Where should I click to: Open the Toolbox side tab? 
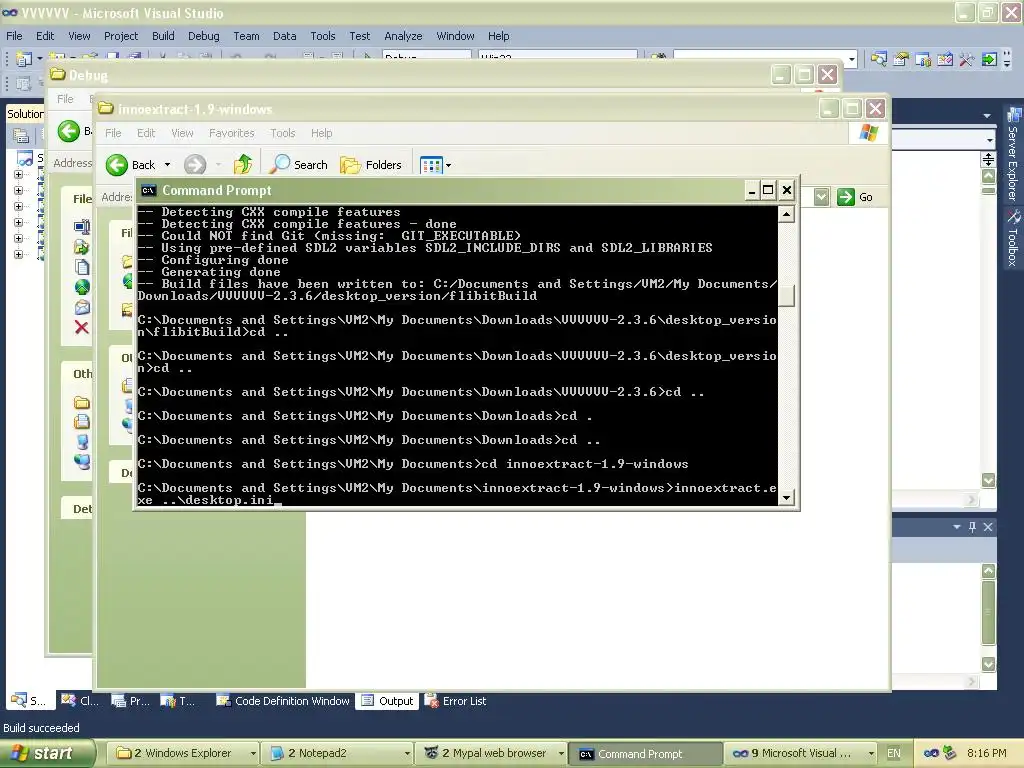coord(1014,239)
